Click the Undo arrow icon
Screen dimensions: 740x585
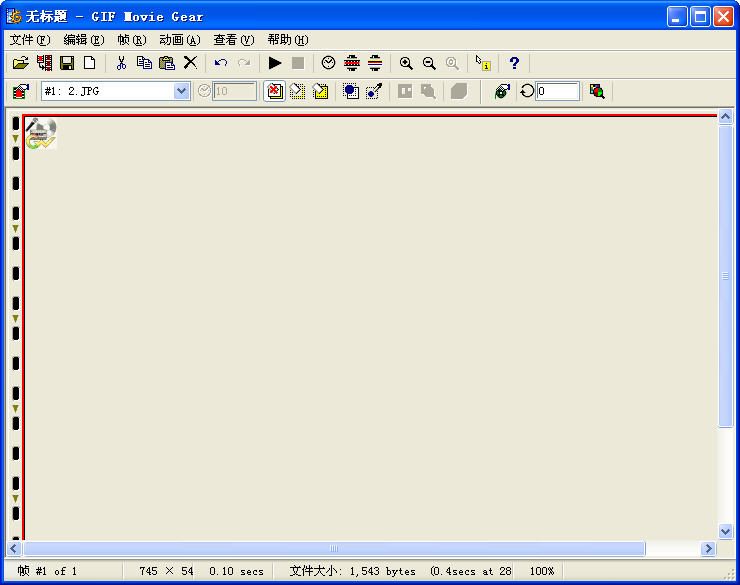(x=221, y=63)
